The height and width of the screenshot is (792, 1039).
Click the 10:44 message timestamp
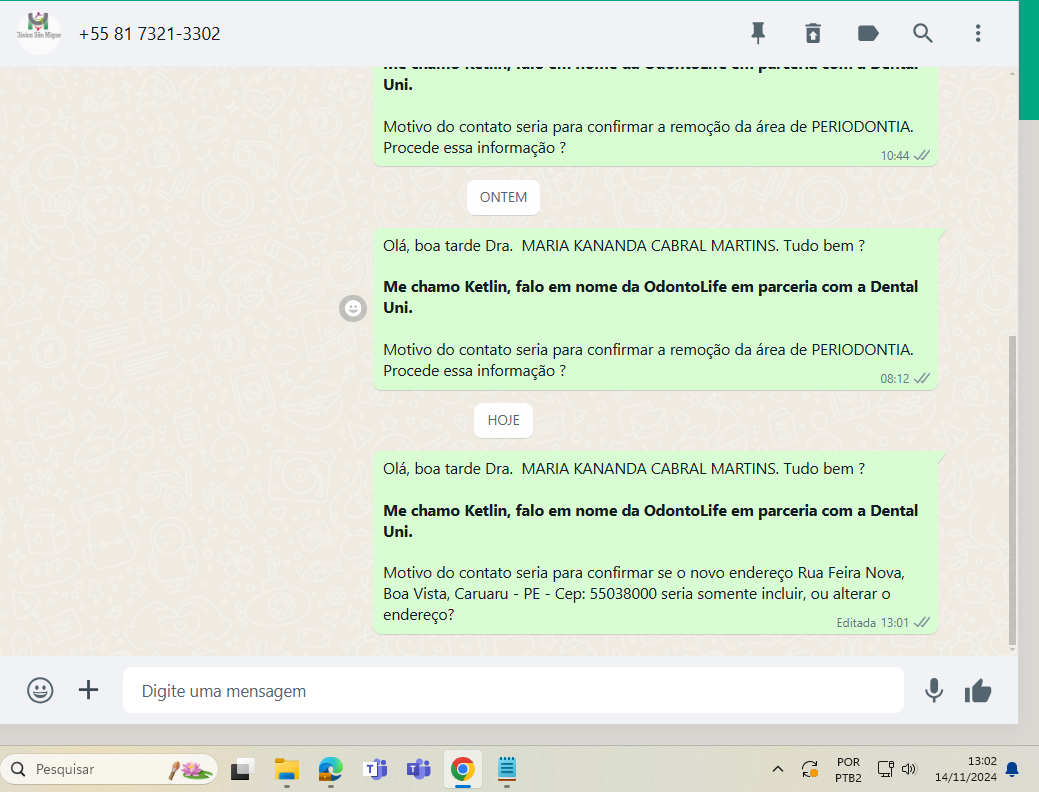tap(895, 156)
